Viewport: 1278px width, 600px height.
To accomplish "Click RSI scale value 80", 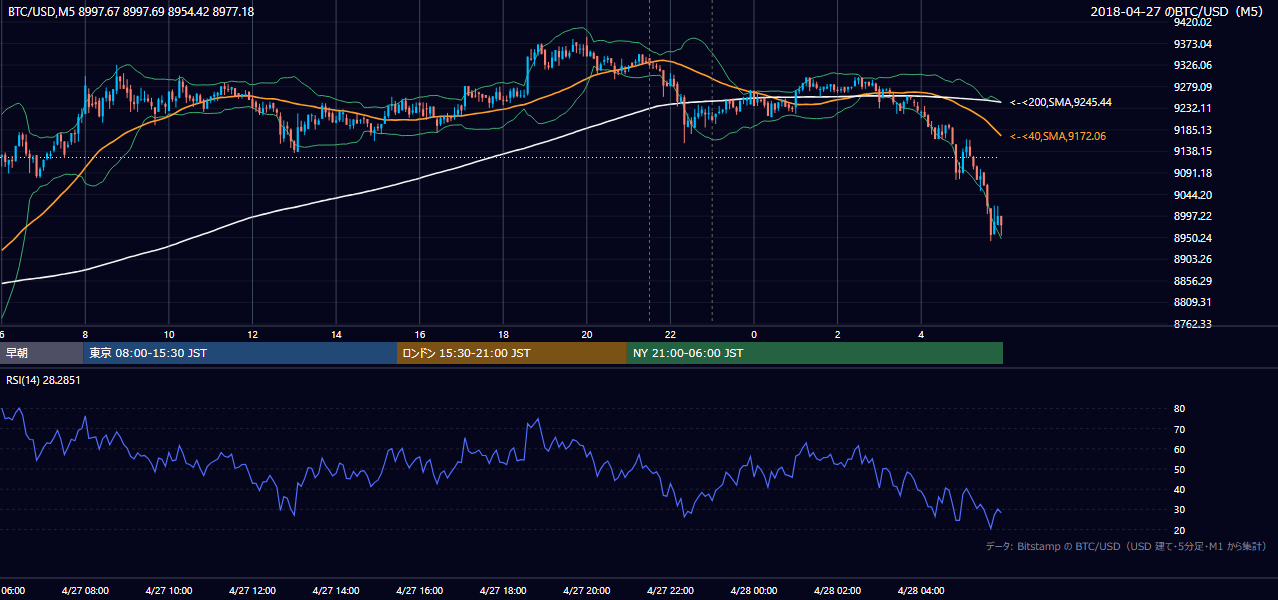I will pyautogui.click(x=1179, y=409).
